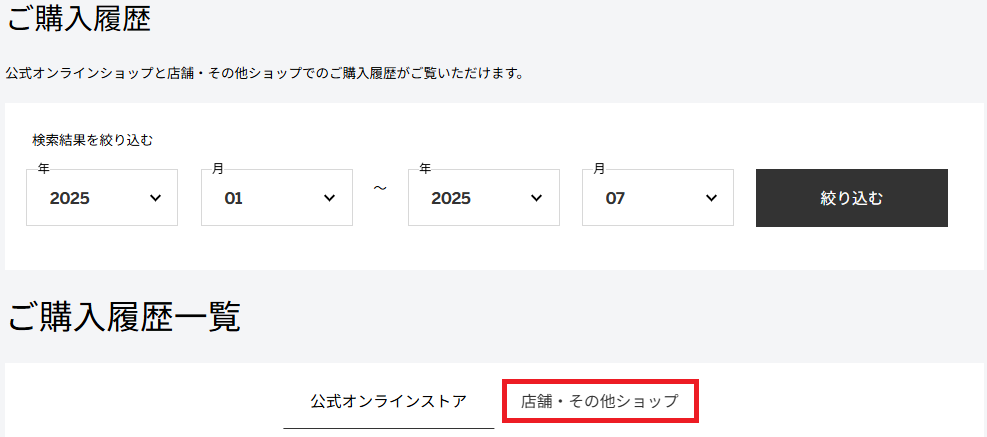Switch to the 公式オンラインストア tab
This screenshot has height=437, width=987.
tap(388, 401)
